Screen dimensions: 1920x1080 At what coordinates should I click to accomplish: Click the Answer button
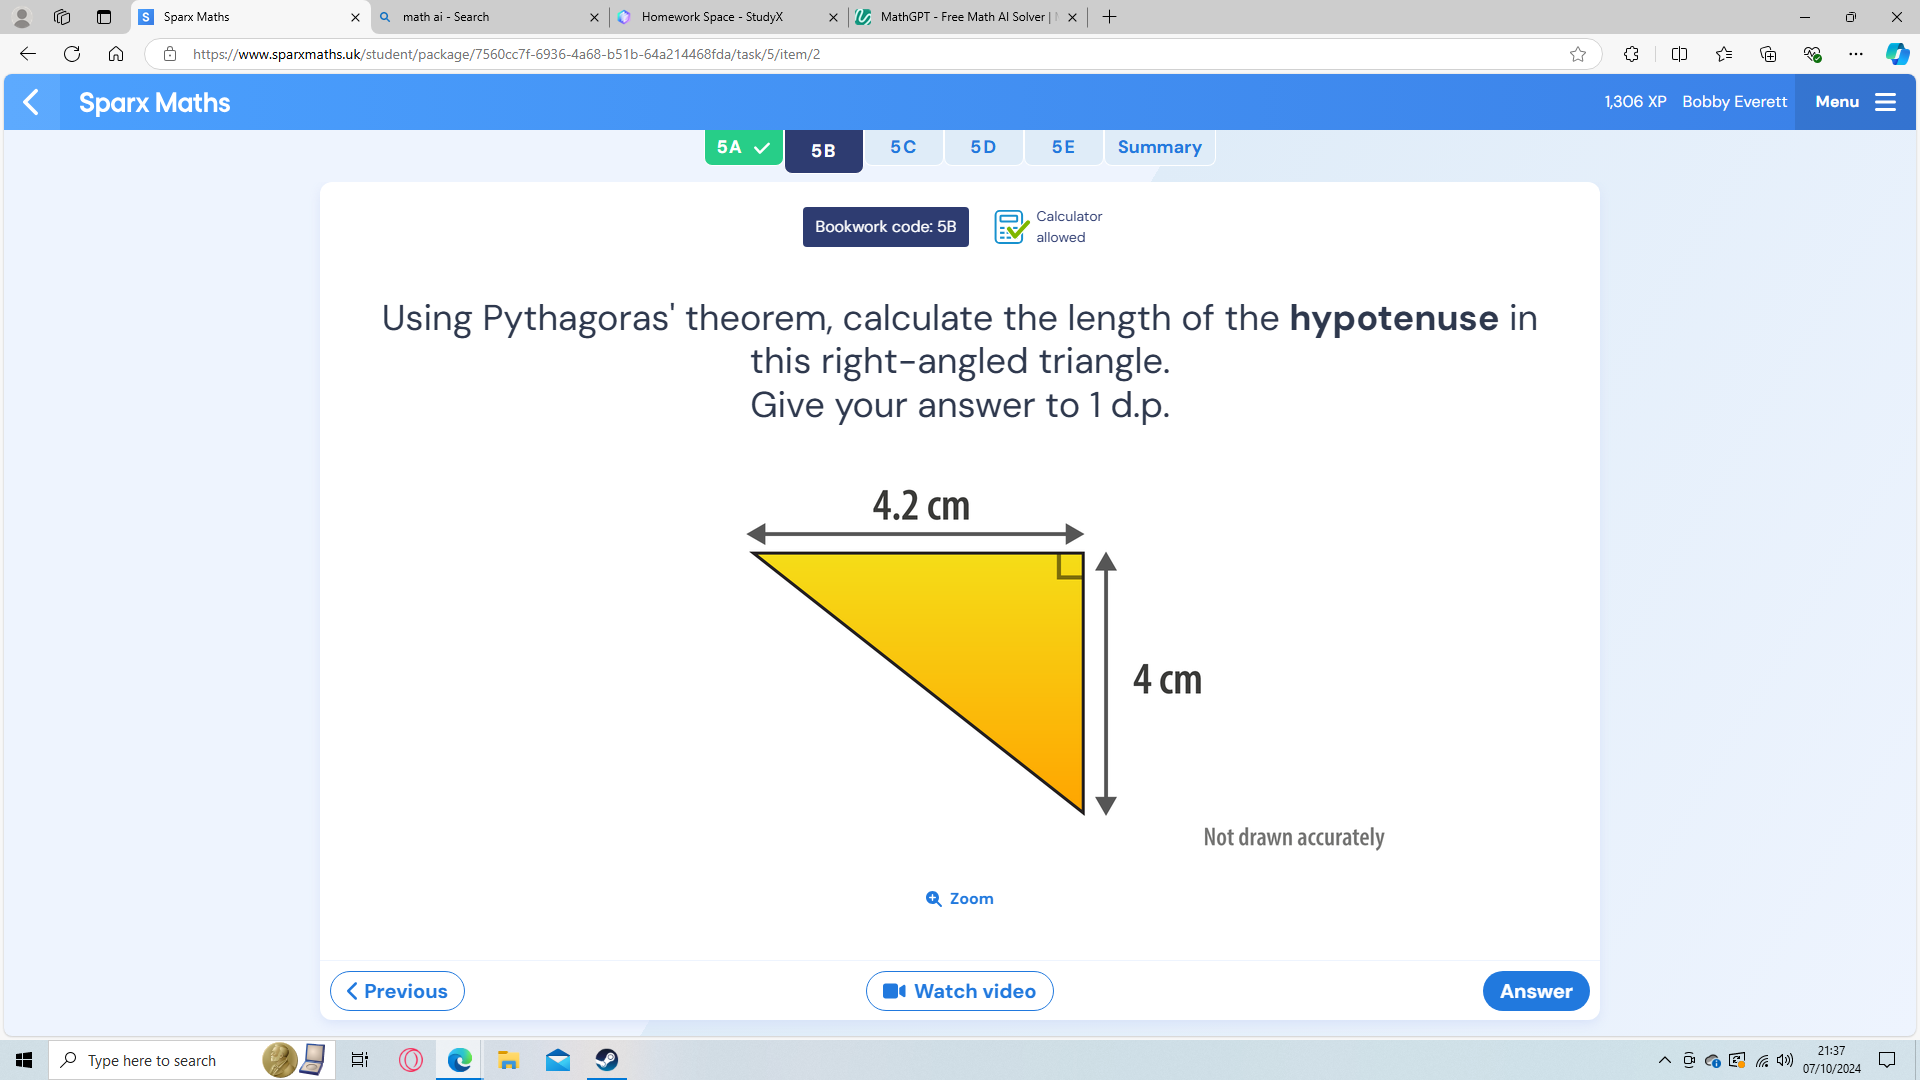tap(1536, 991)
